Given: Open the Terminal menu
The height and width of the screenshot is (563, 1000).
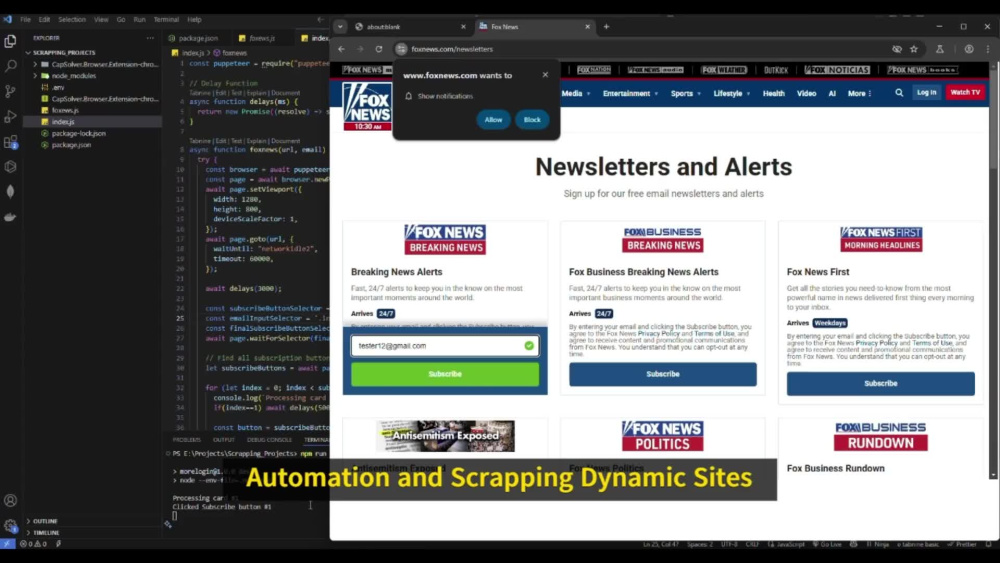Looking at the screenshot, I should pos(166,20).
